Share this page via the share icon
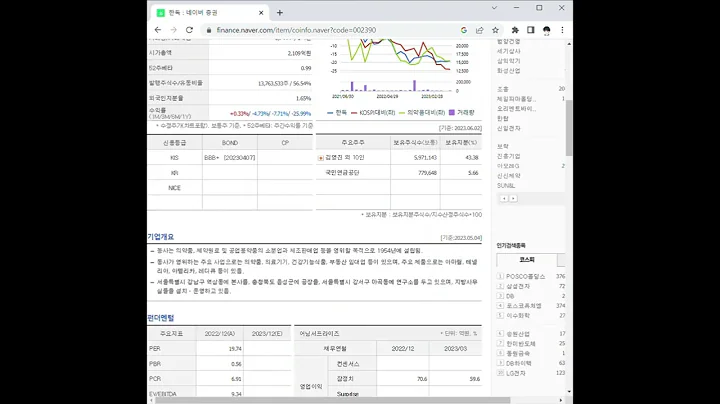The image size is (720, 404). pyautogui.click(x=479, y=30)
